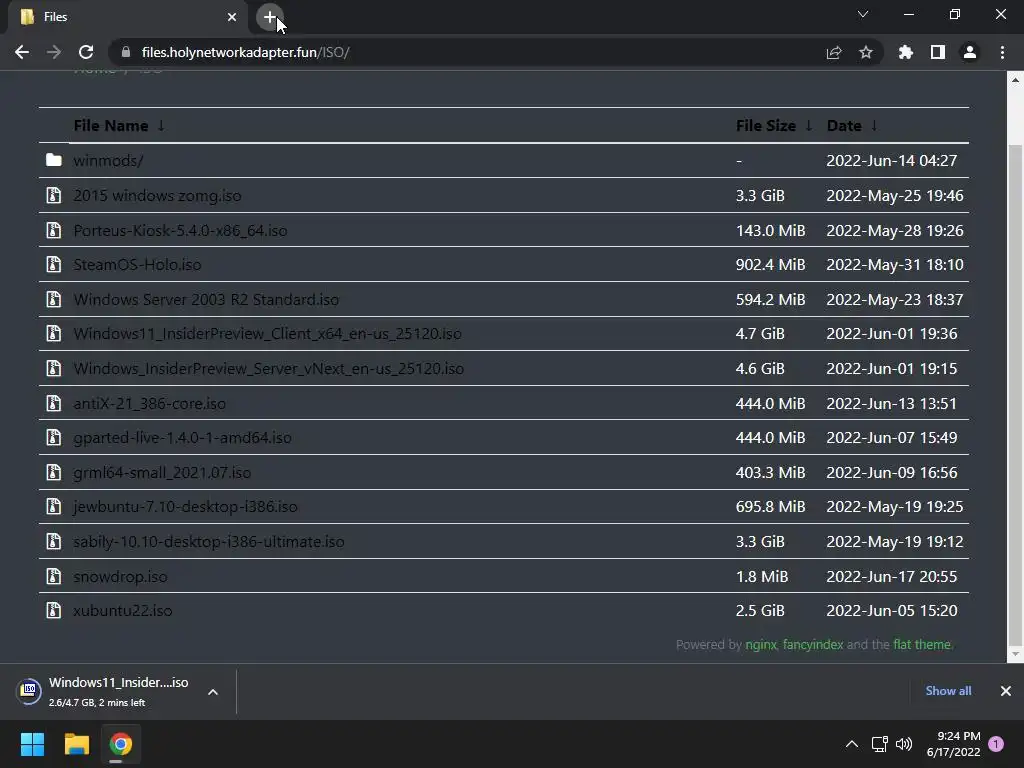Download Windows Server 2003 R2 Standard.iso

click(x=206, y=300)
